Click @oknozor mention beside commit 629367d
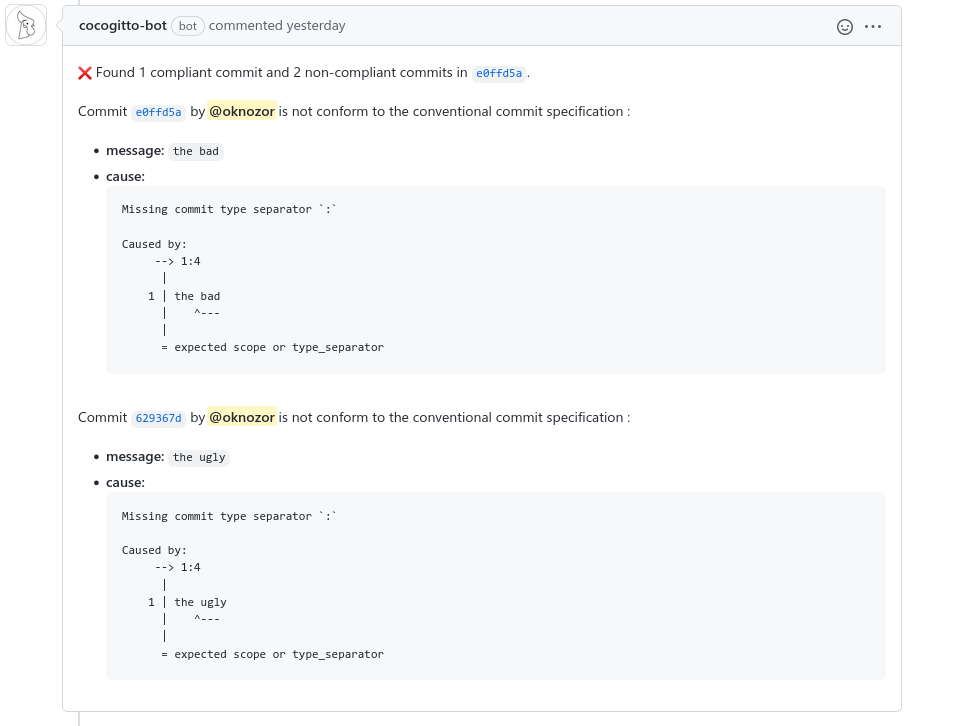 [x=242, y=417]
